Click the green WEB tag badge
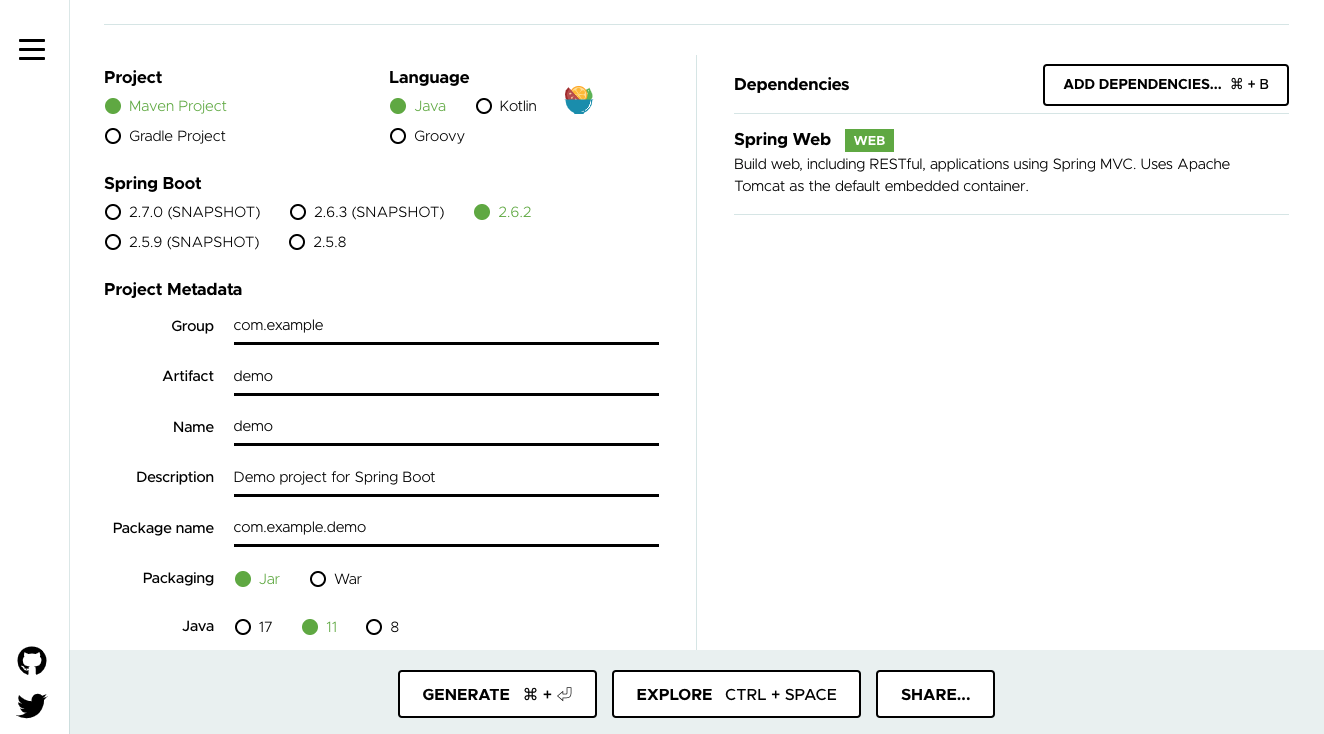Viewport: 1324px width, 734px height. [869, 141]
